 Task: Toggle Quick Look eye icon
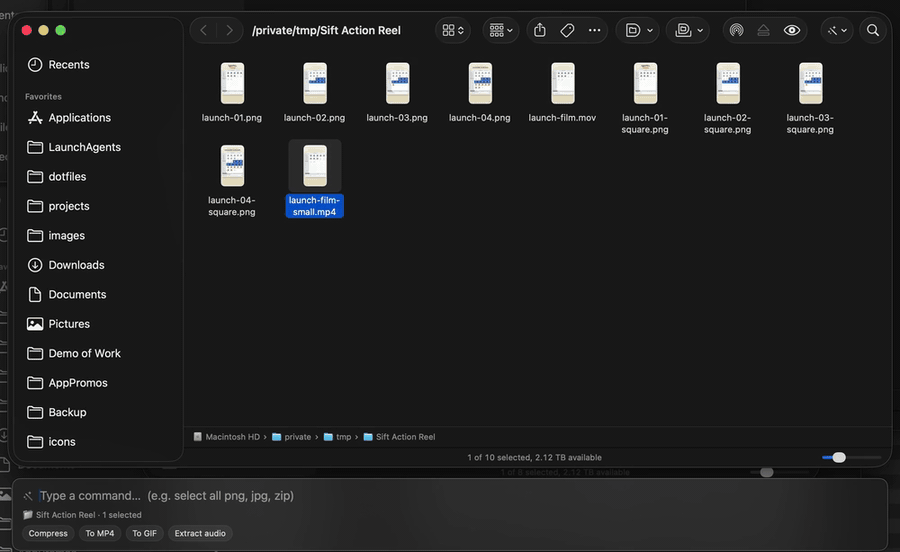tap(792, 30)
